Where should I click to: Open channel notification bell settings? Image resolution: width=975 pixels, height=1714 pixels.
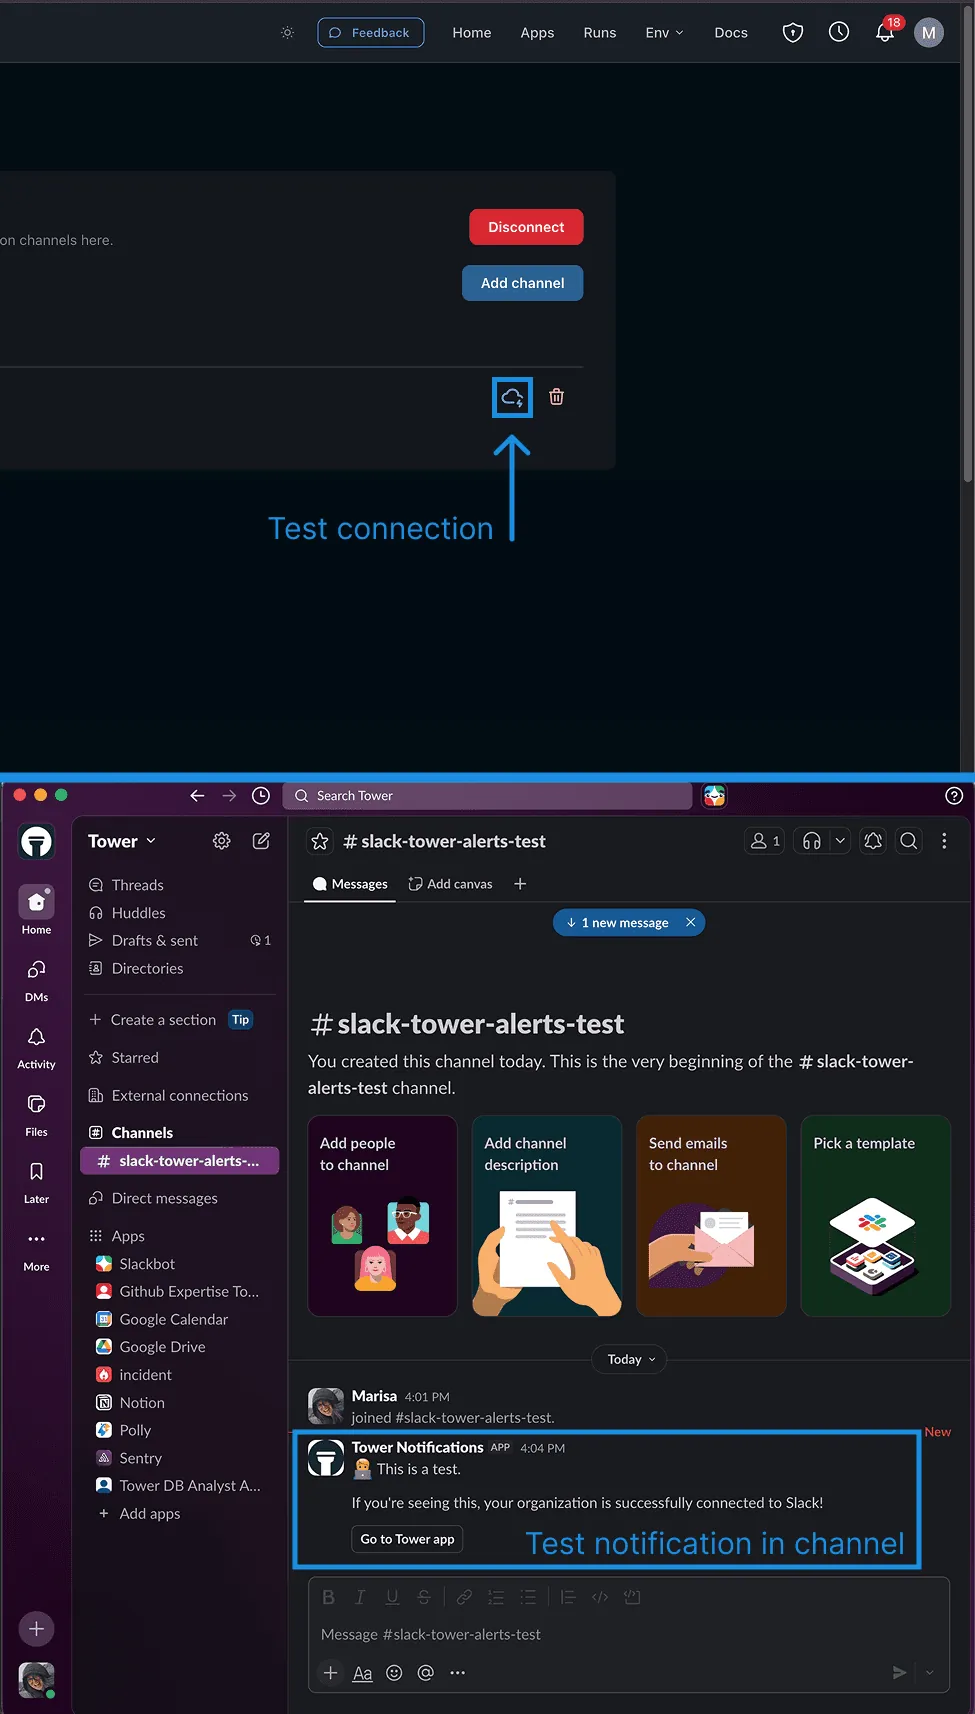[x=873, y=841]
